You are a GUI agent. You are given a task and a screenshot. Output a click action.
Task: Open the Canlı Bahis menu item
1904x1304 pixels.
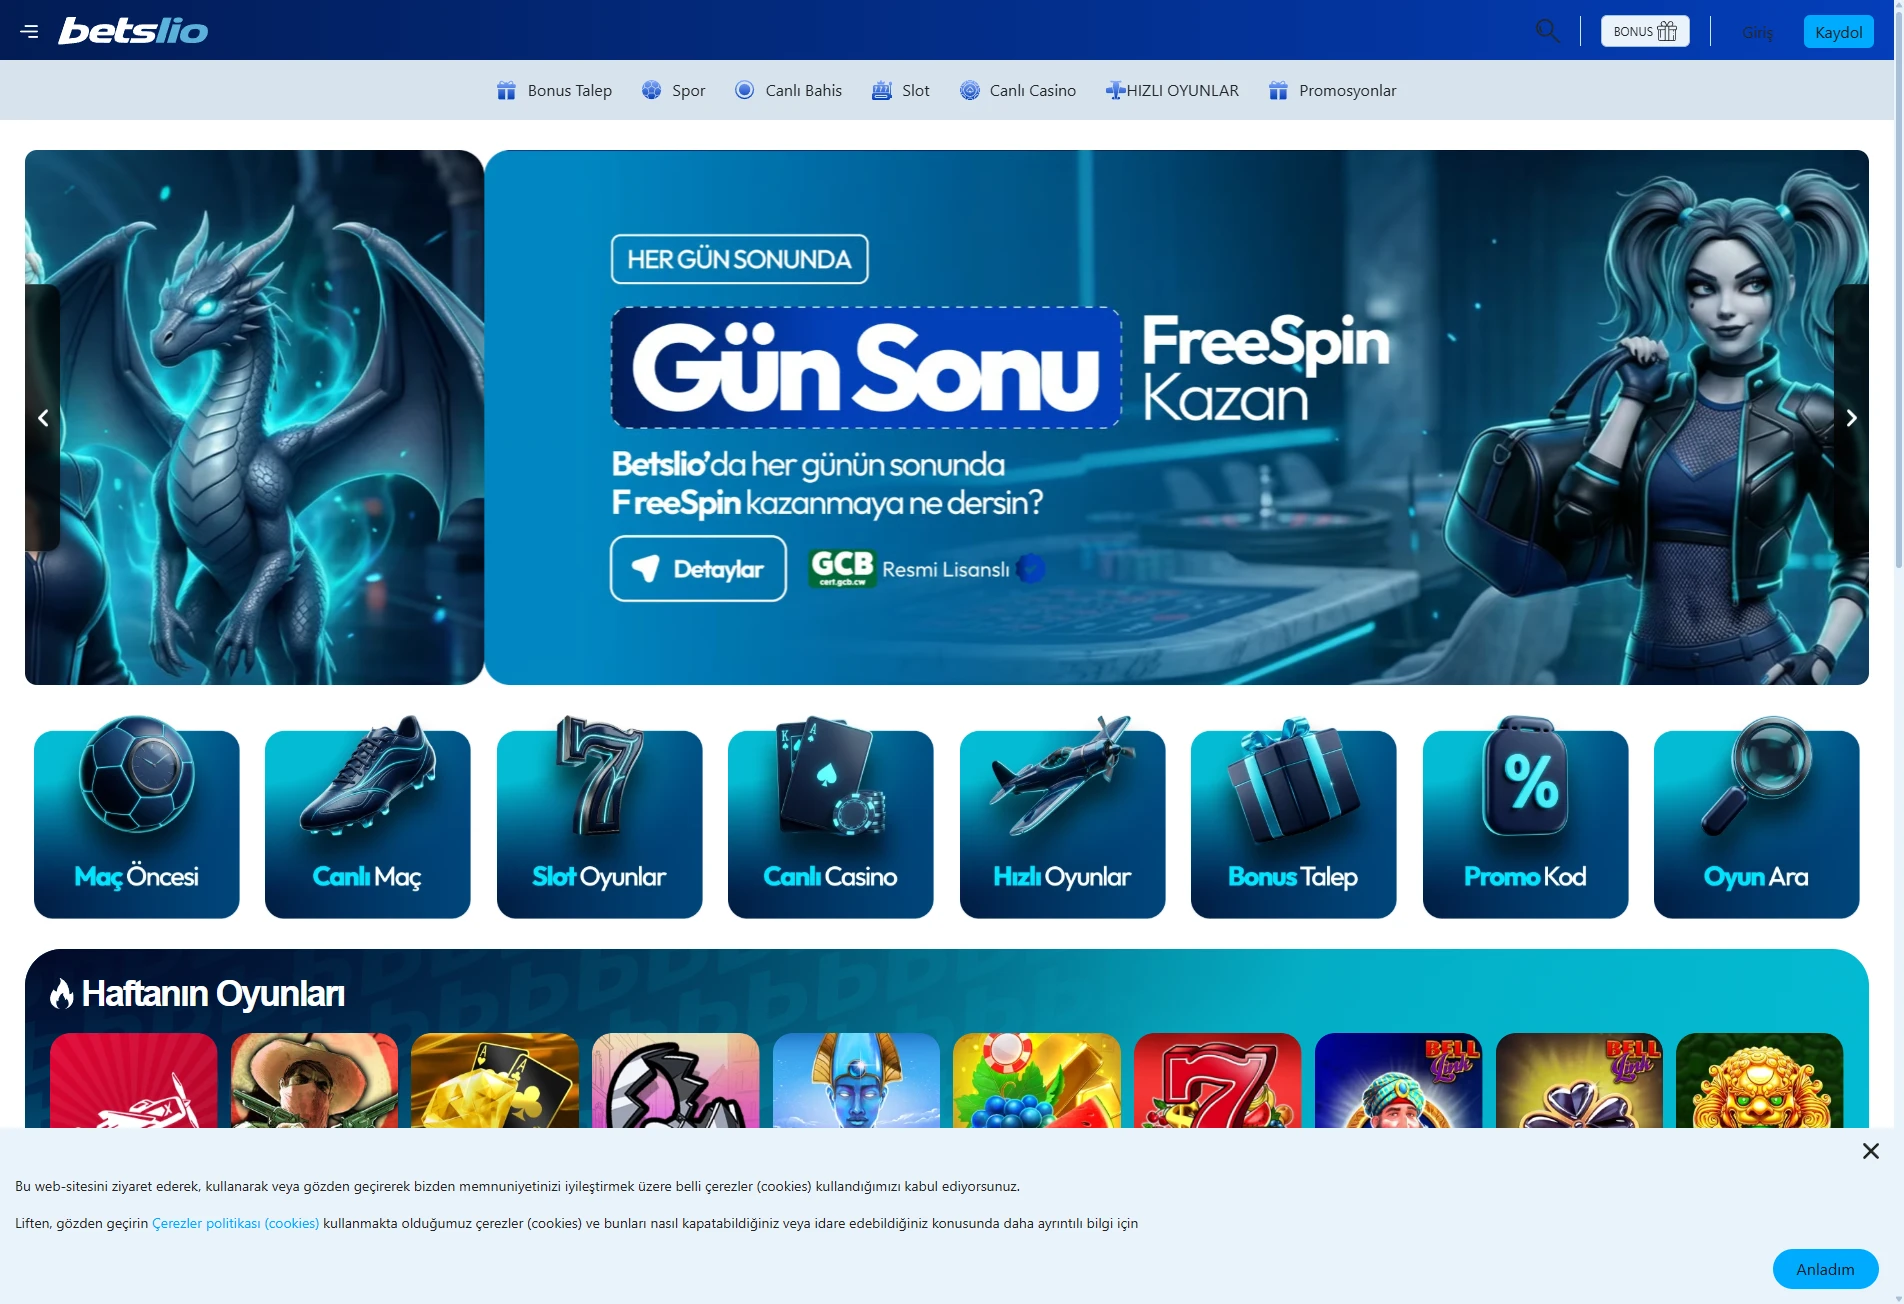[x=788, y=90]
